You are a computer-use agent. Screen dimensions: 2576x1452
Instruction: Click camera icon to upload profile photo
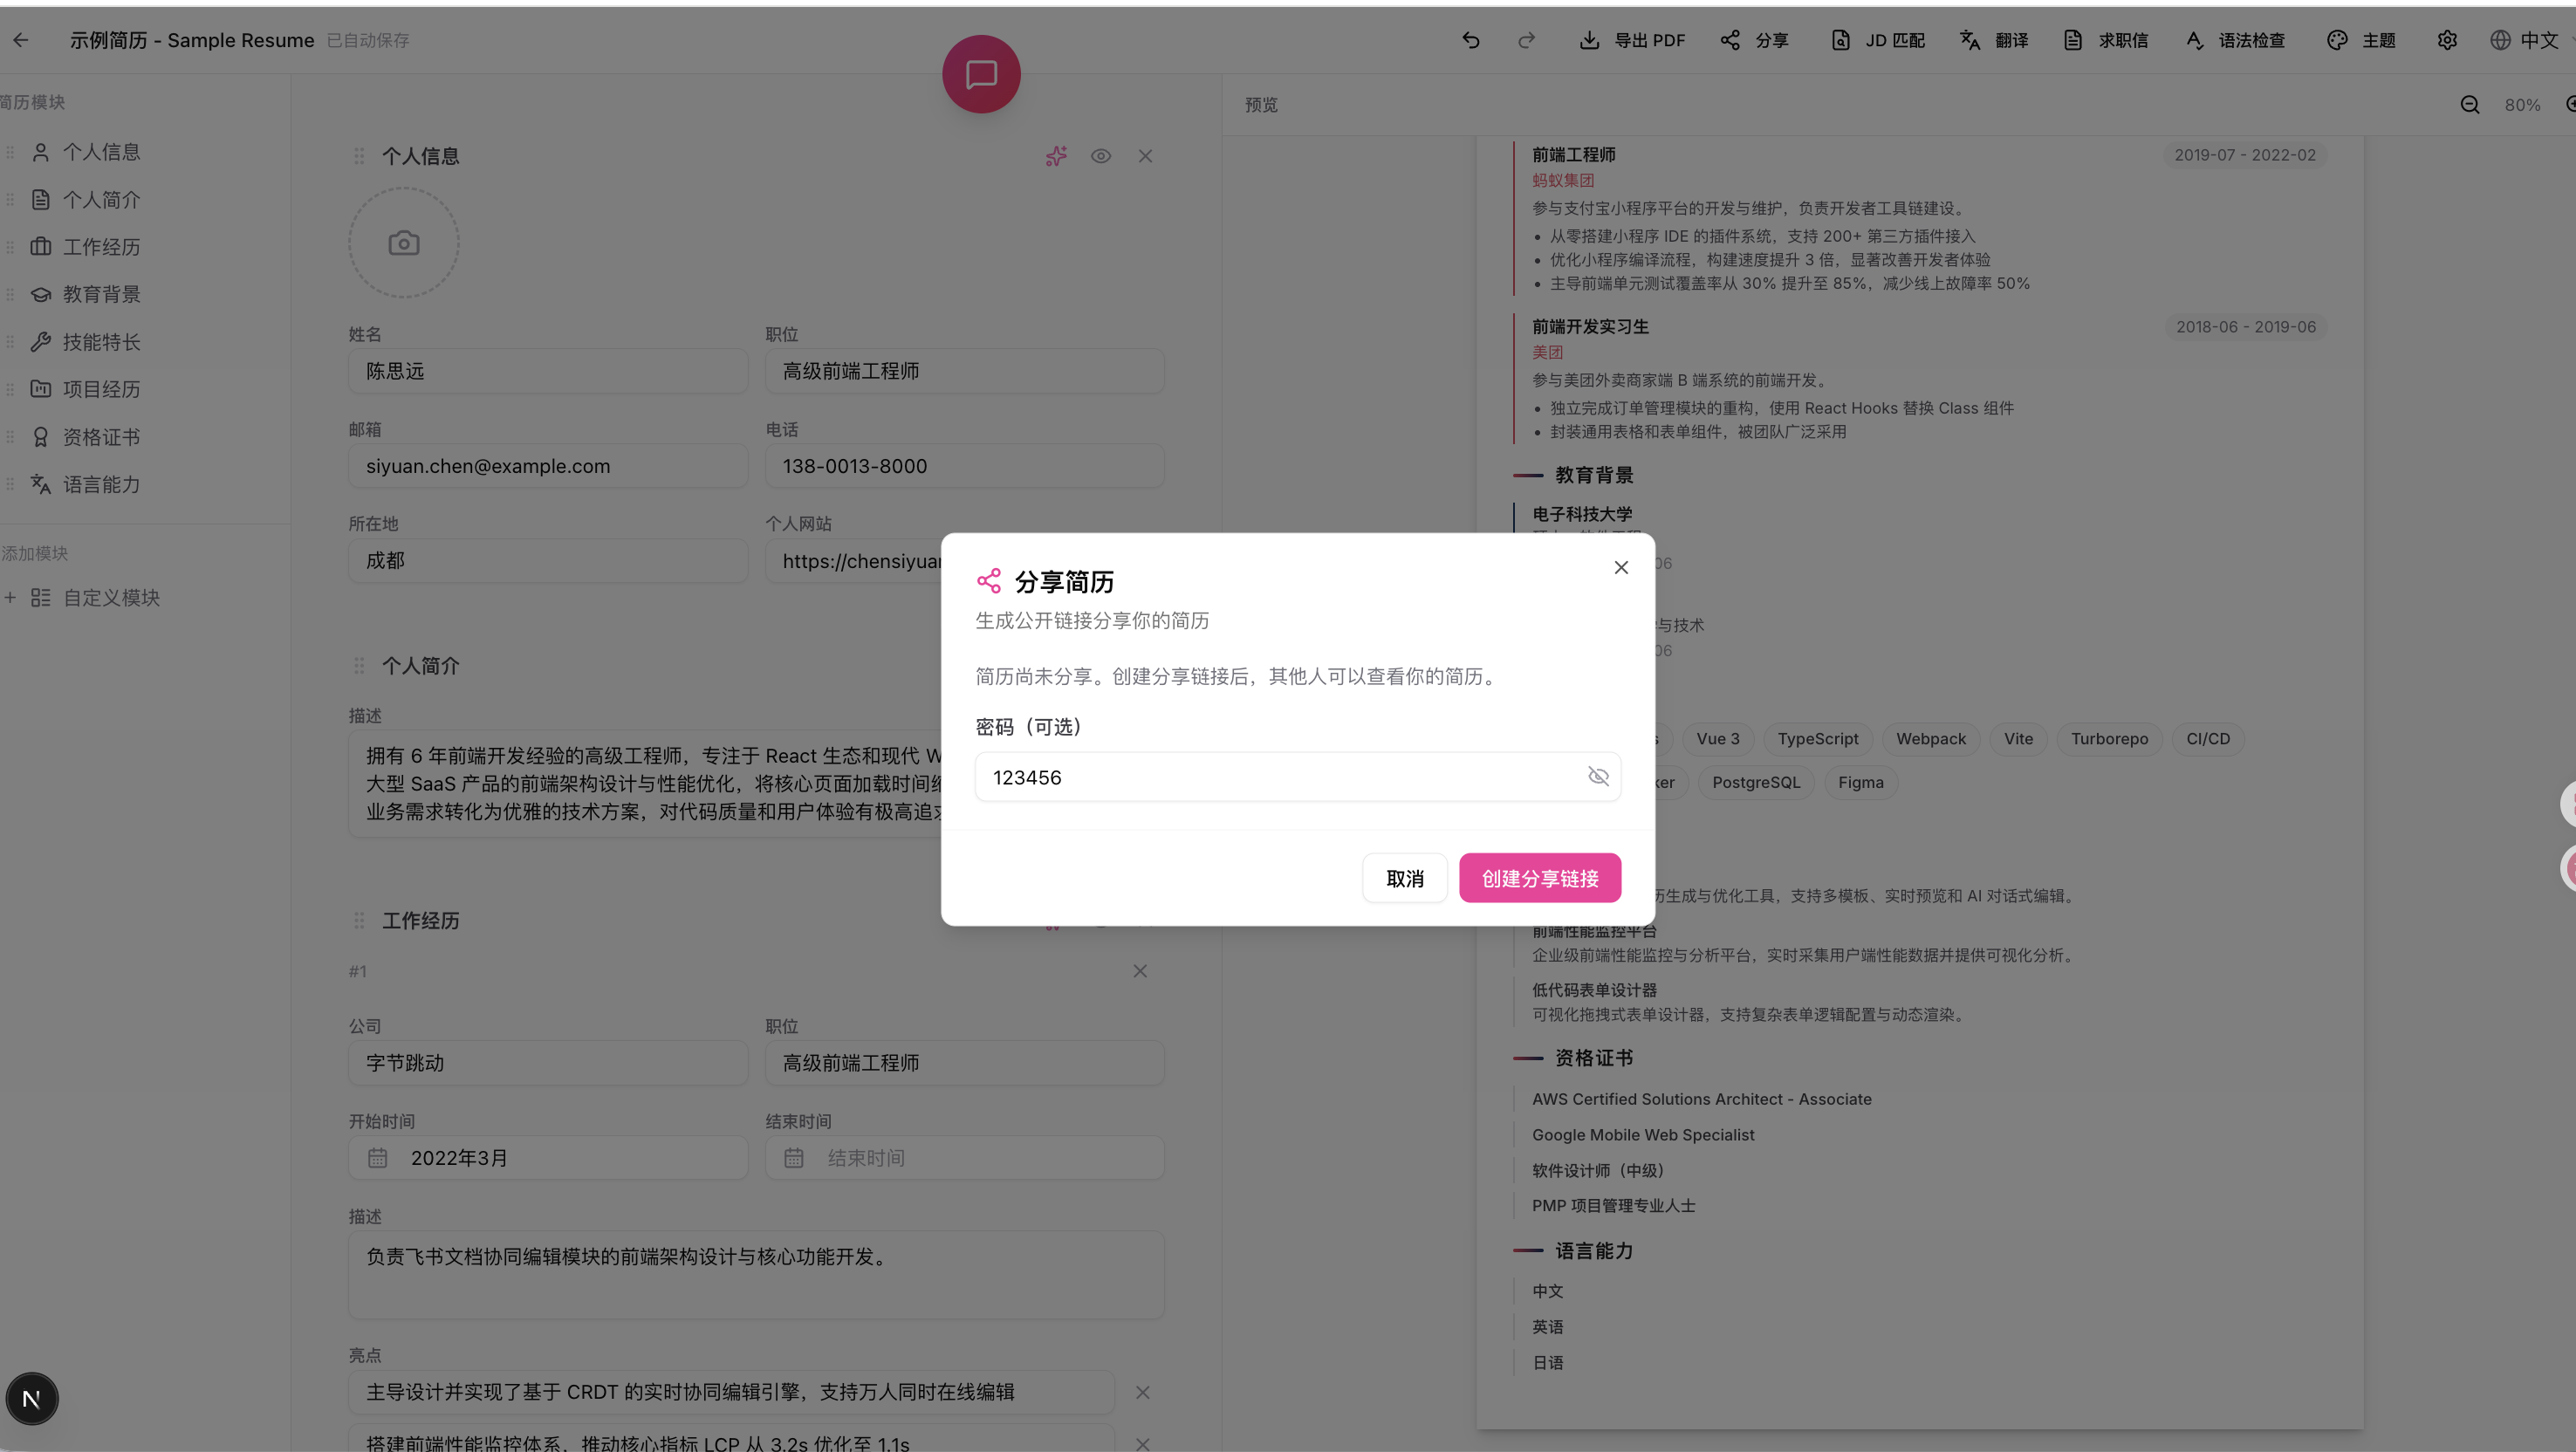(x=403, y=242)
